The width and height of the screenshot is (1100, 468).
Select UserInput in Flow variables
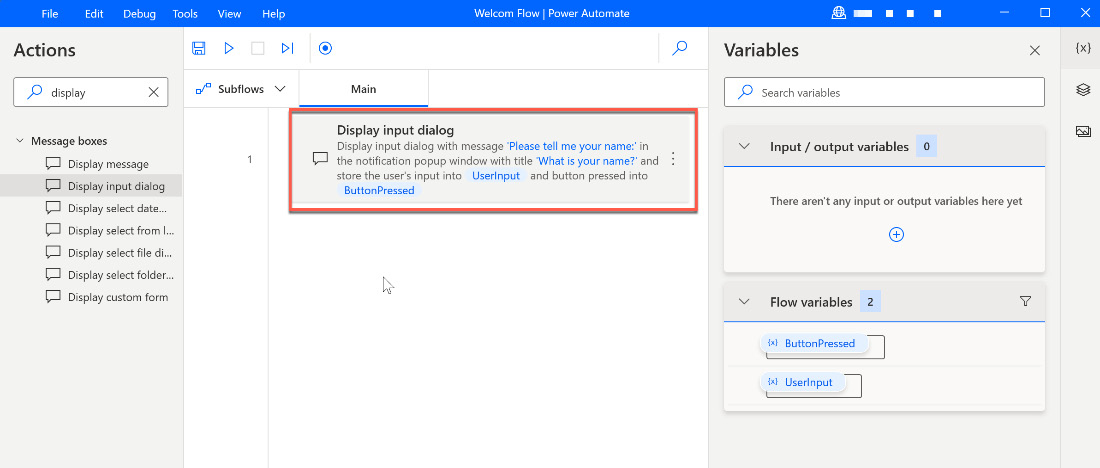(x=803, y=382)
